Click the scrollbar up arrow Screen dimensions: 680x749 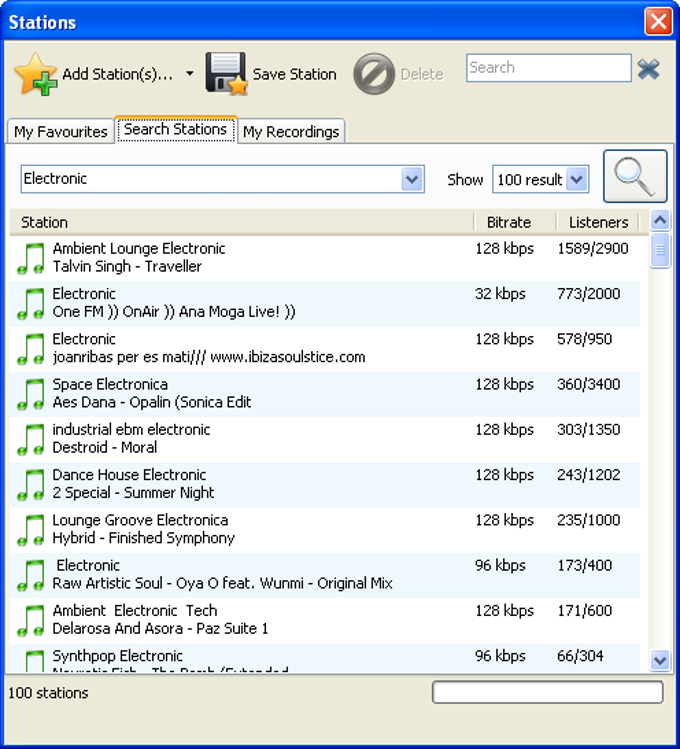click(x=660, y=220)
